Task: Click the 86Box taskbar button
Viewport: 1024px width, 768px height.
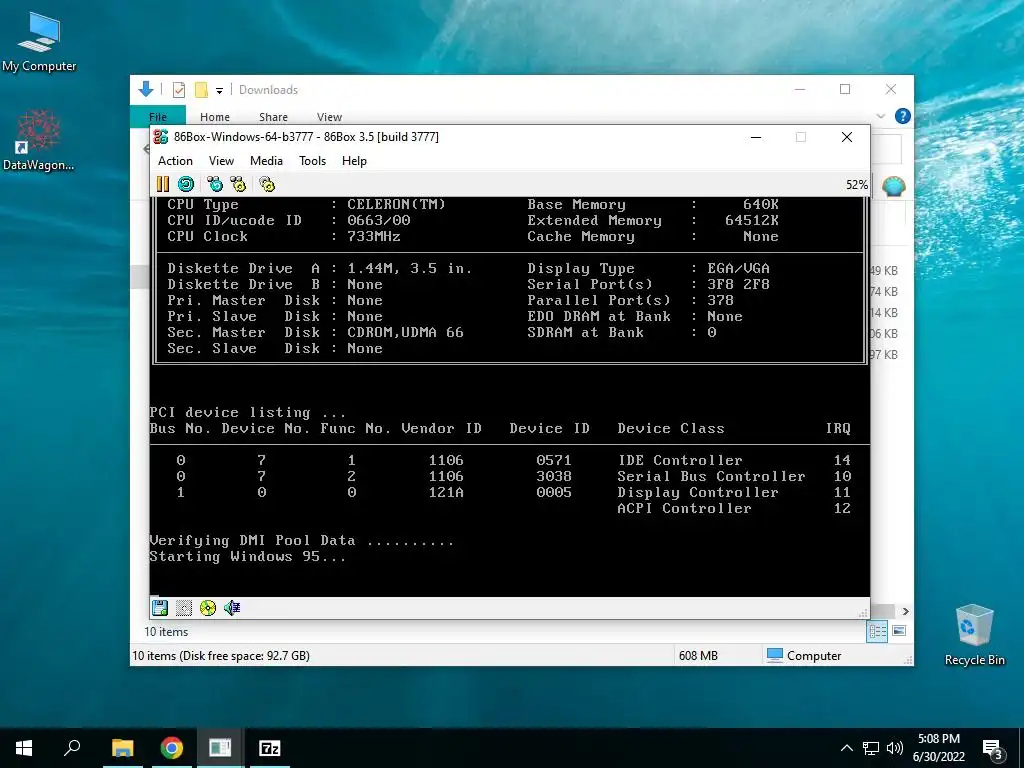Action: (220, 748)
